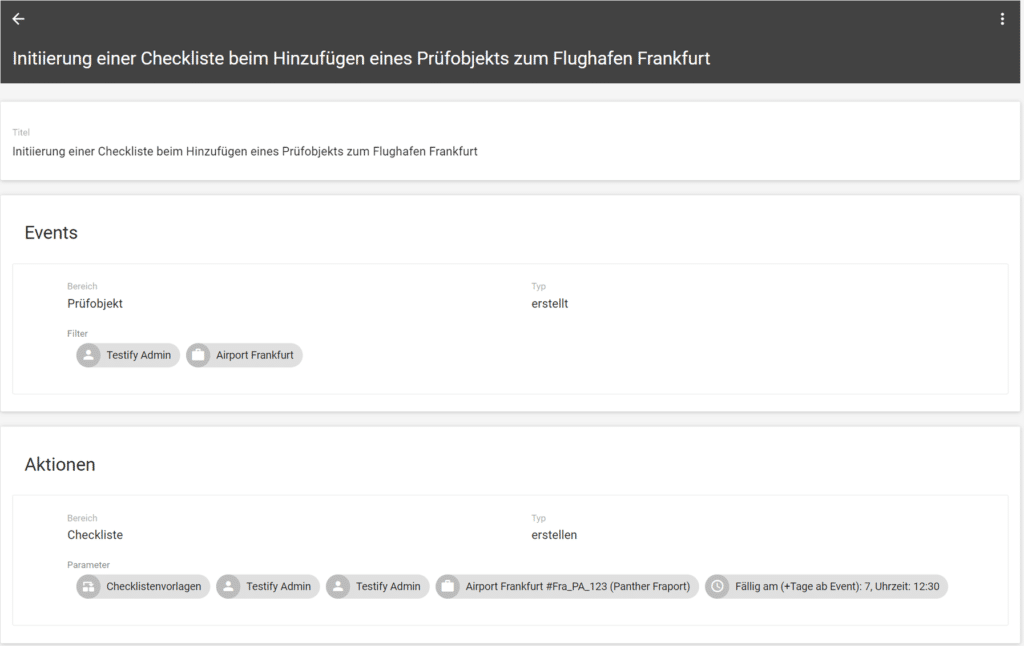Go back using the arrow icon
This screenshot has height=646, width=1024.
click(18, 19)
